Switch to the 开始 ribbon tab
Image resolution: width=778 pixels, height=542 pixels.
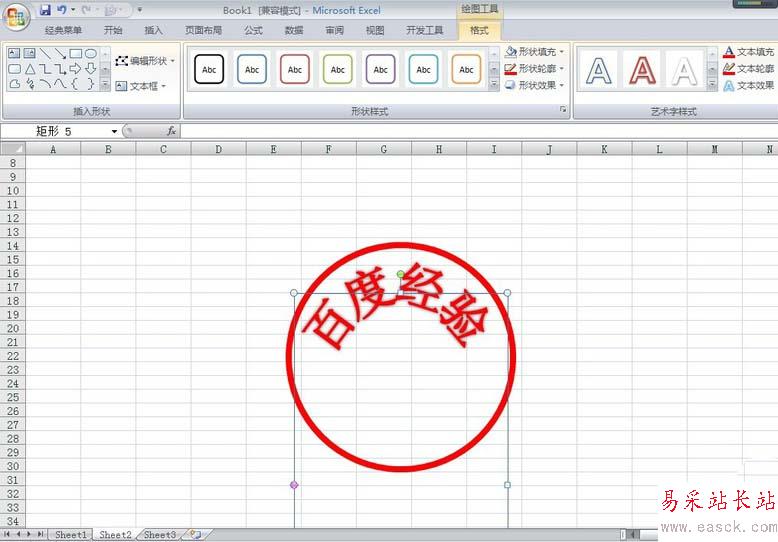[113, 30]
